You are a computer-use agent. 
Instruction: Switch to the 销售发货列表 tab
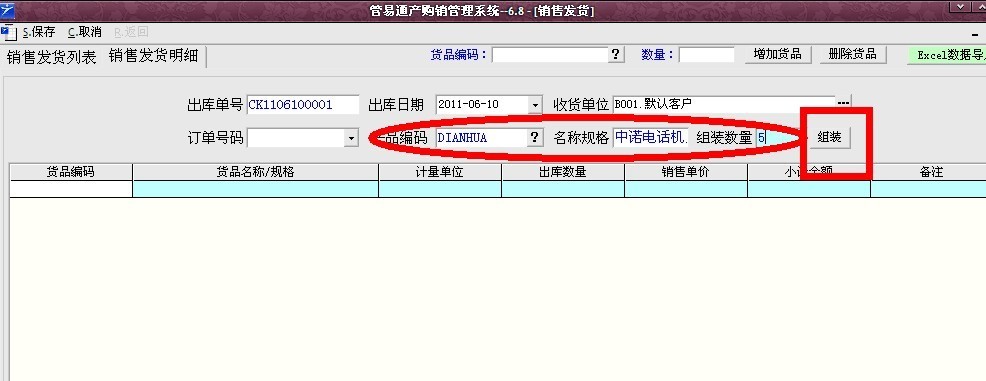coord(52,57)
